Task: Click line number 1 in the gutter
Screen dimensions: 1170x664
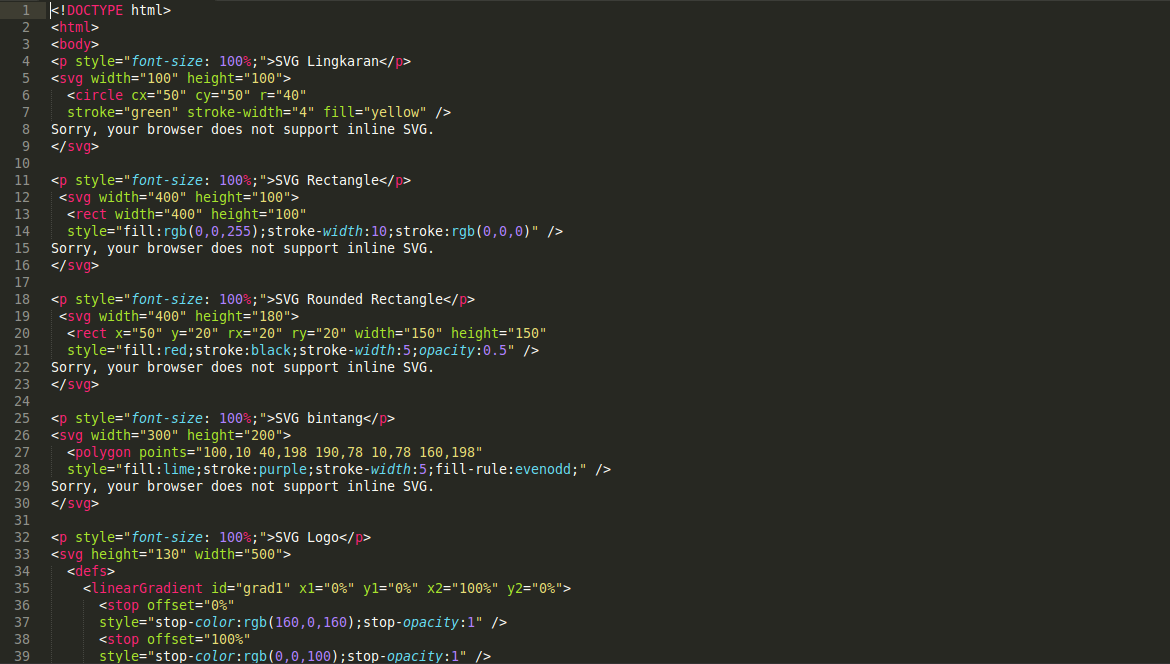Action: point(25,10)
